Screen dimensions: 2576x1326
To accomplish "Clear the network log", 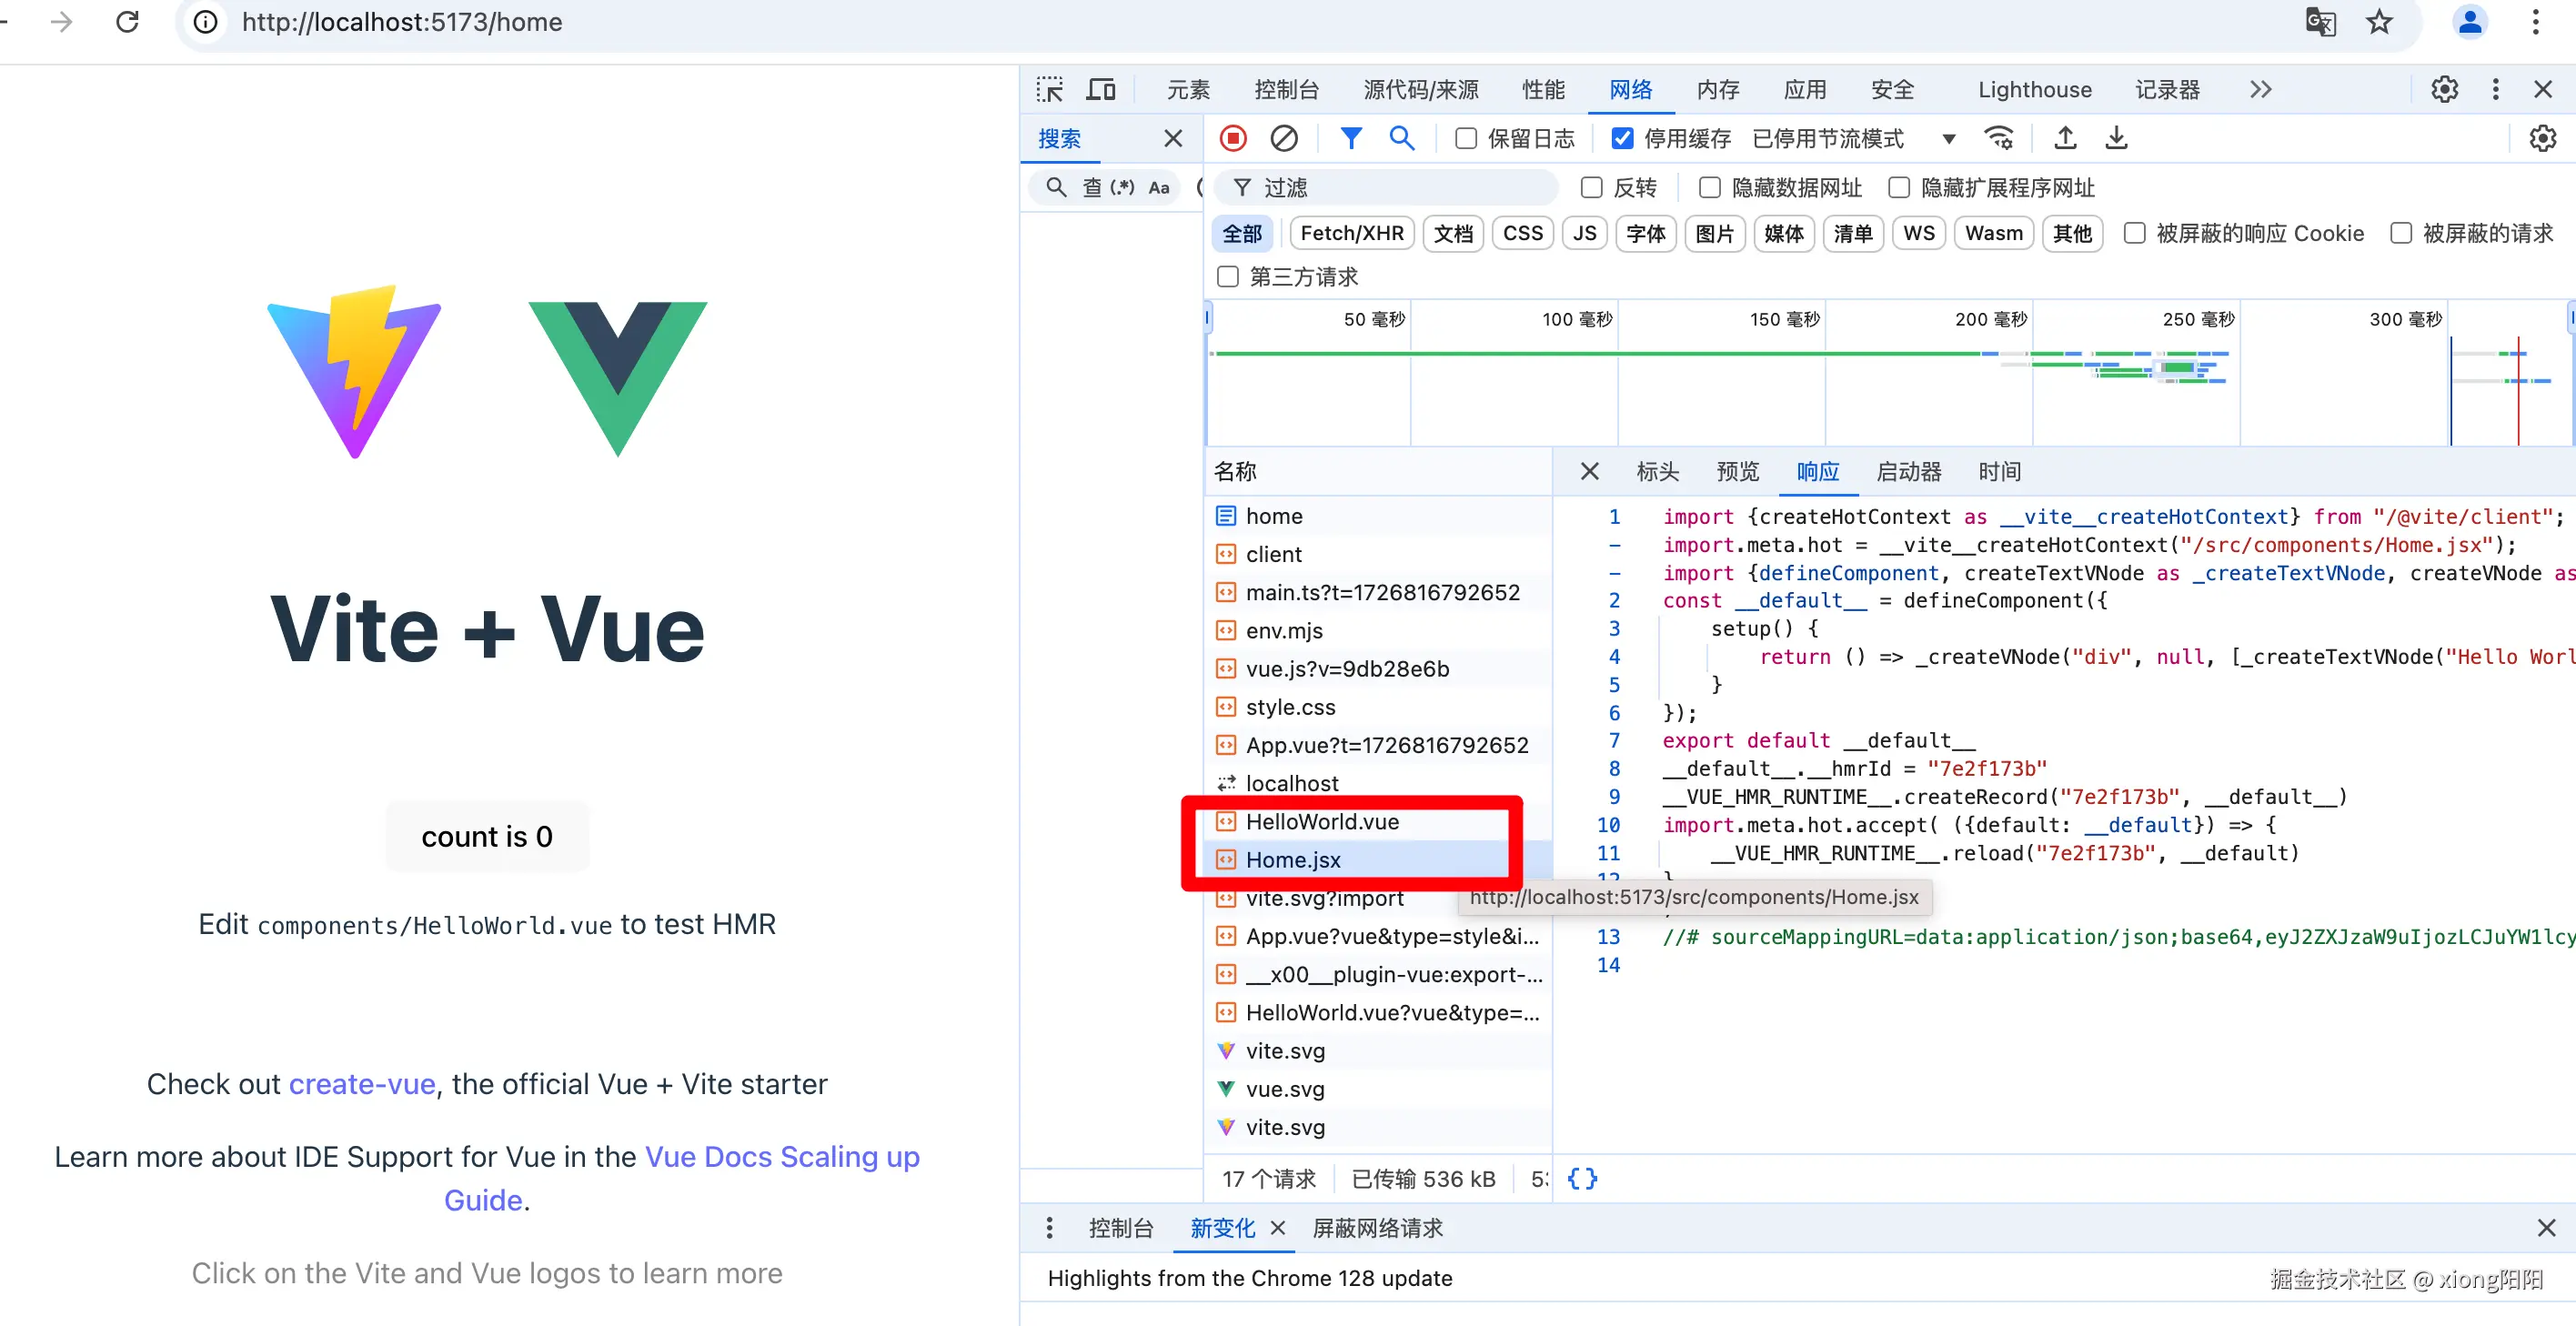I will click(x=1284, y=138).
